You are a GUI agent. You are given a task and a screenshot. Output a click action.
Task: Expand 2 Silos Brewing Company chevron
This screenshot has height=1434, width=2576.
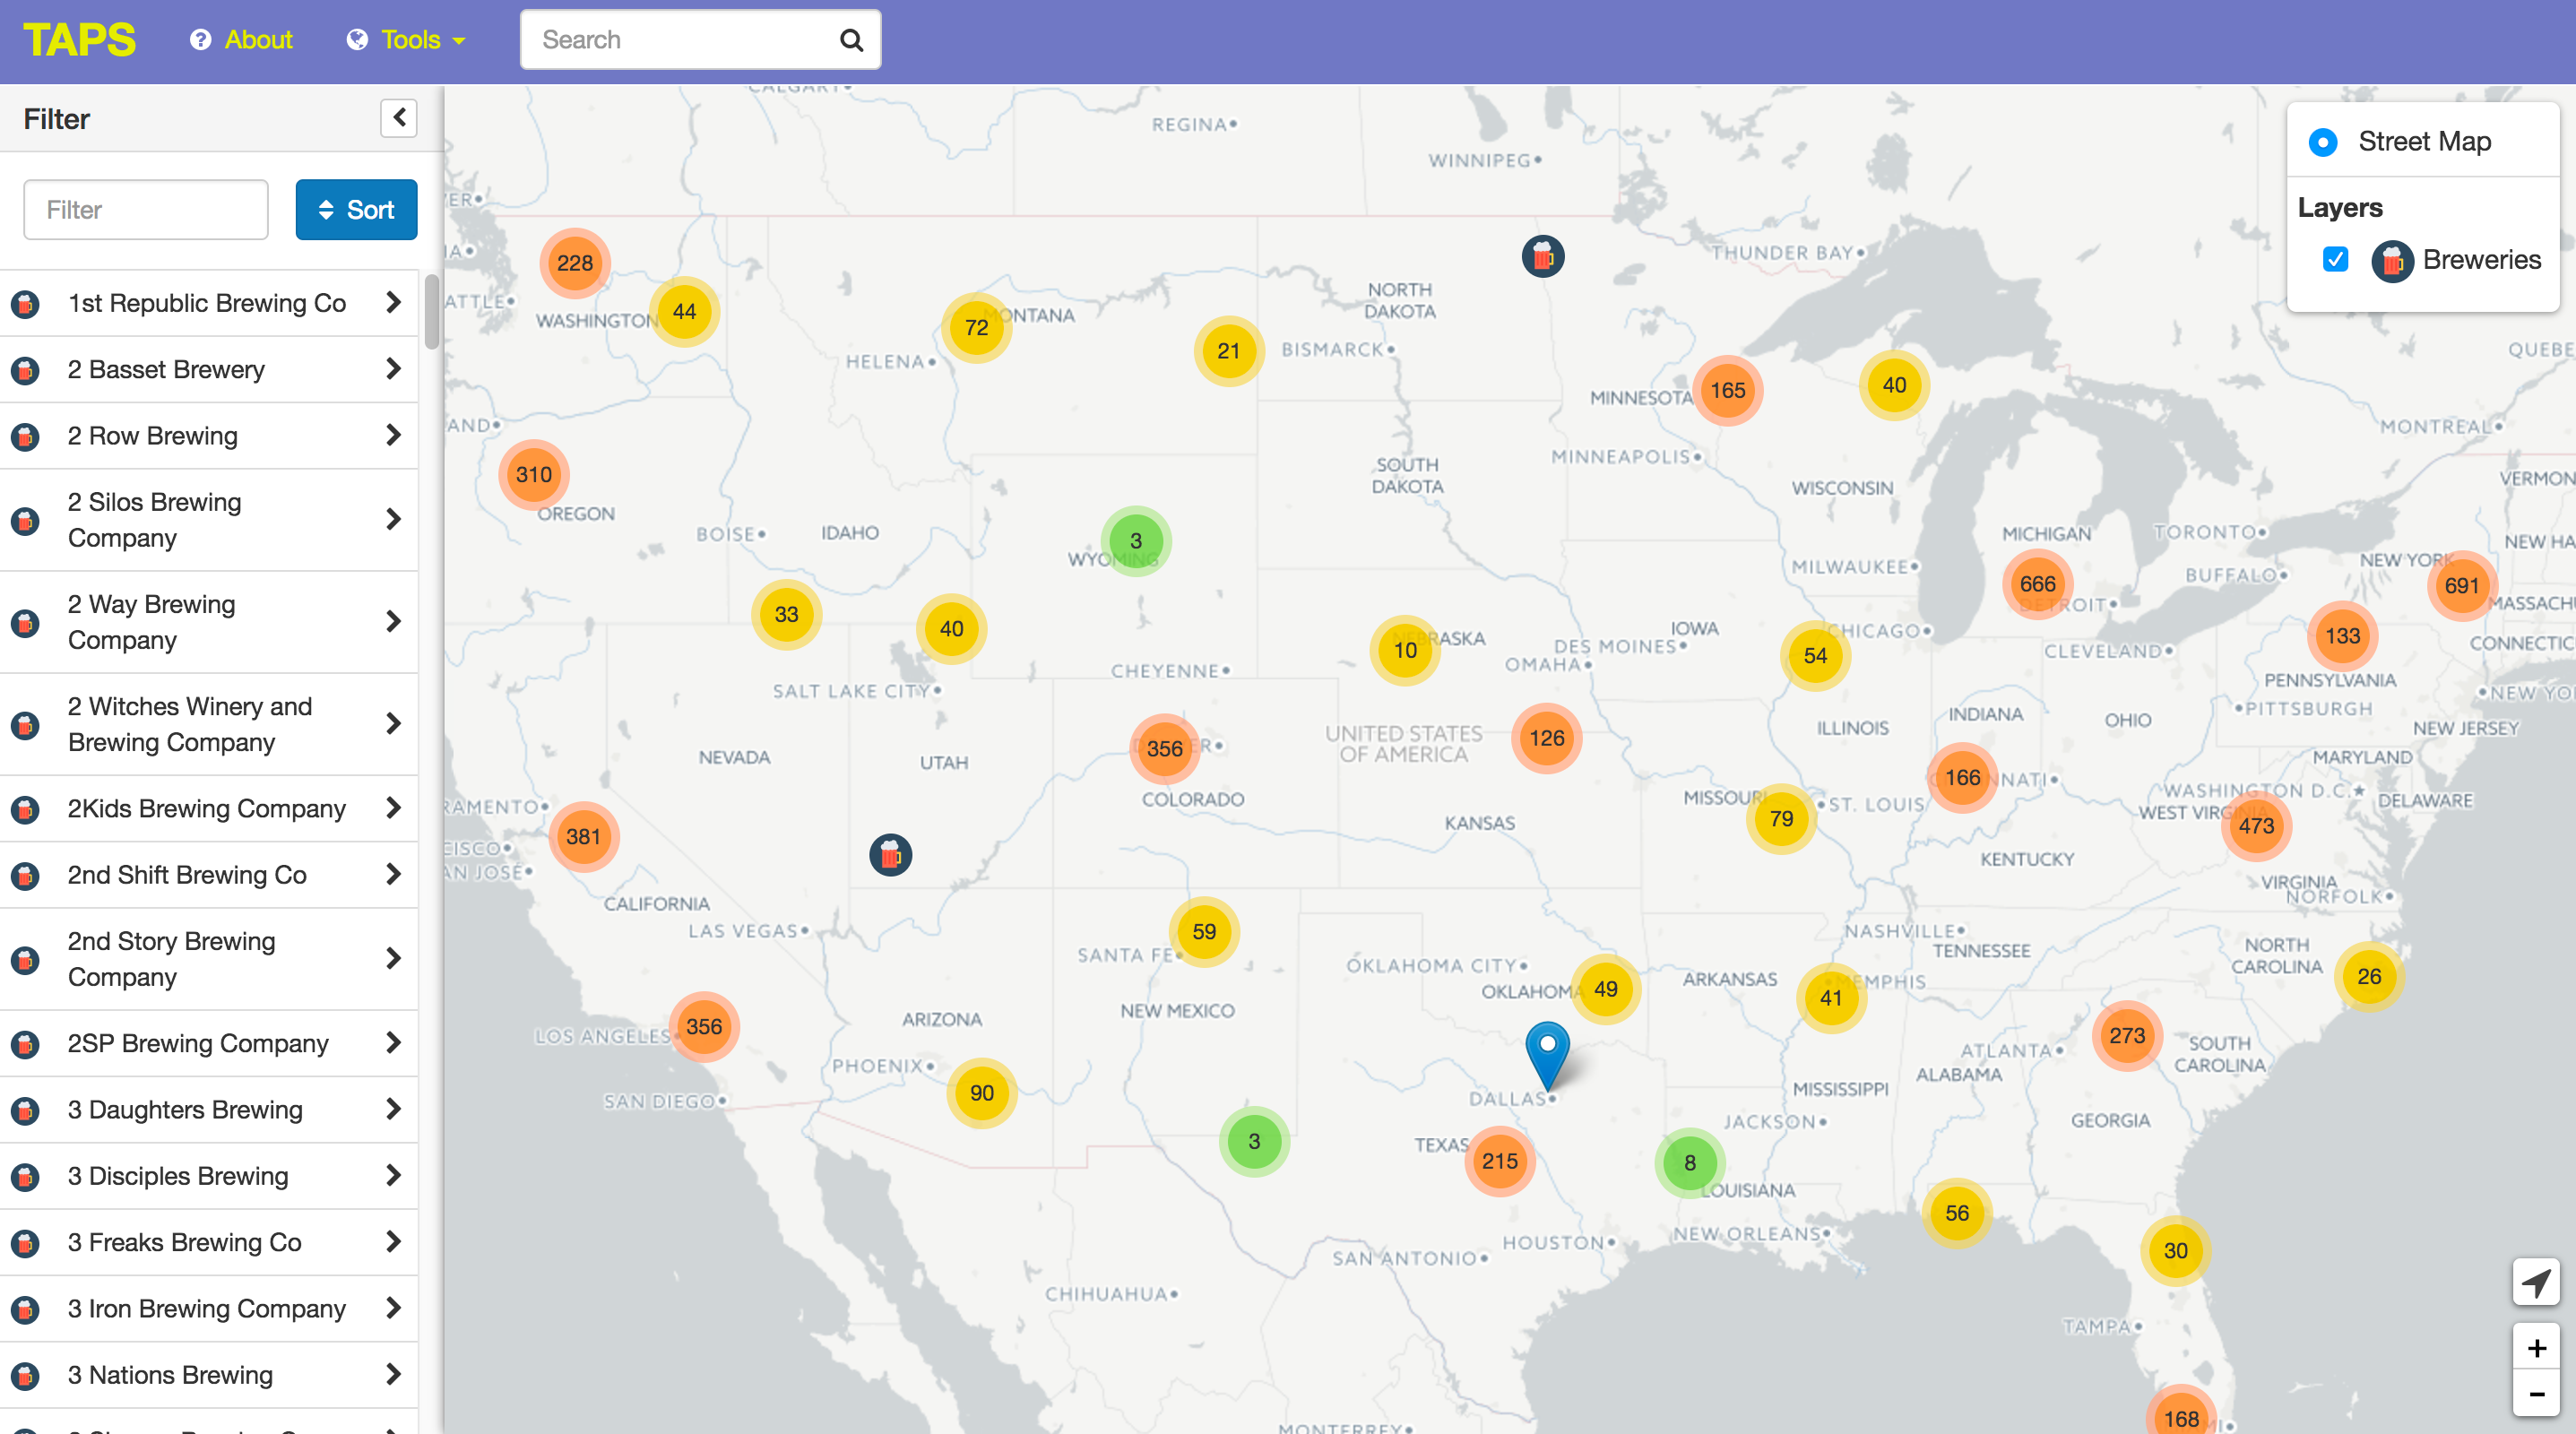[393, 519]
